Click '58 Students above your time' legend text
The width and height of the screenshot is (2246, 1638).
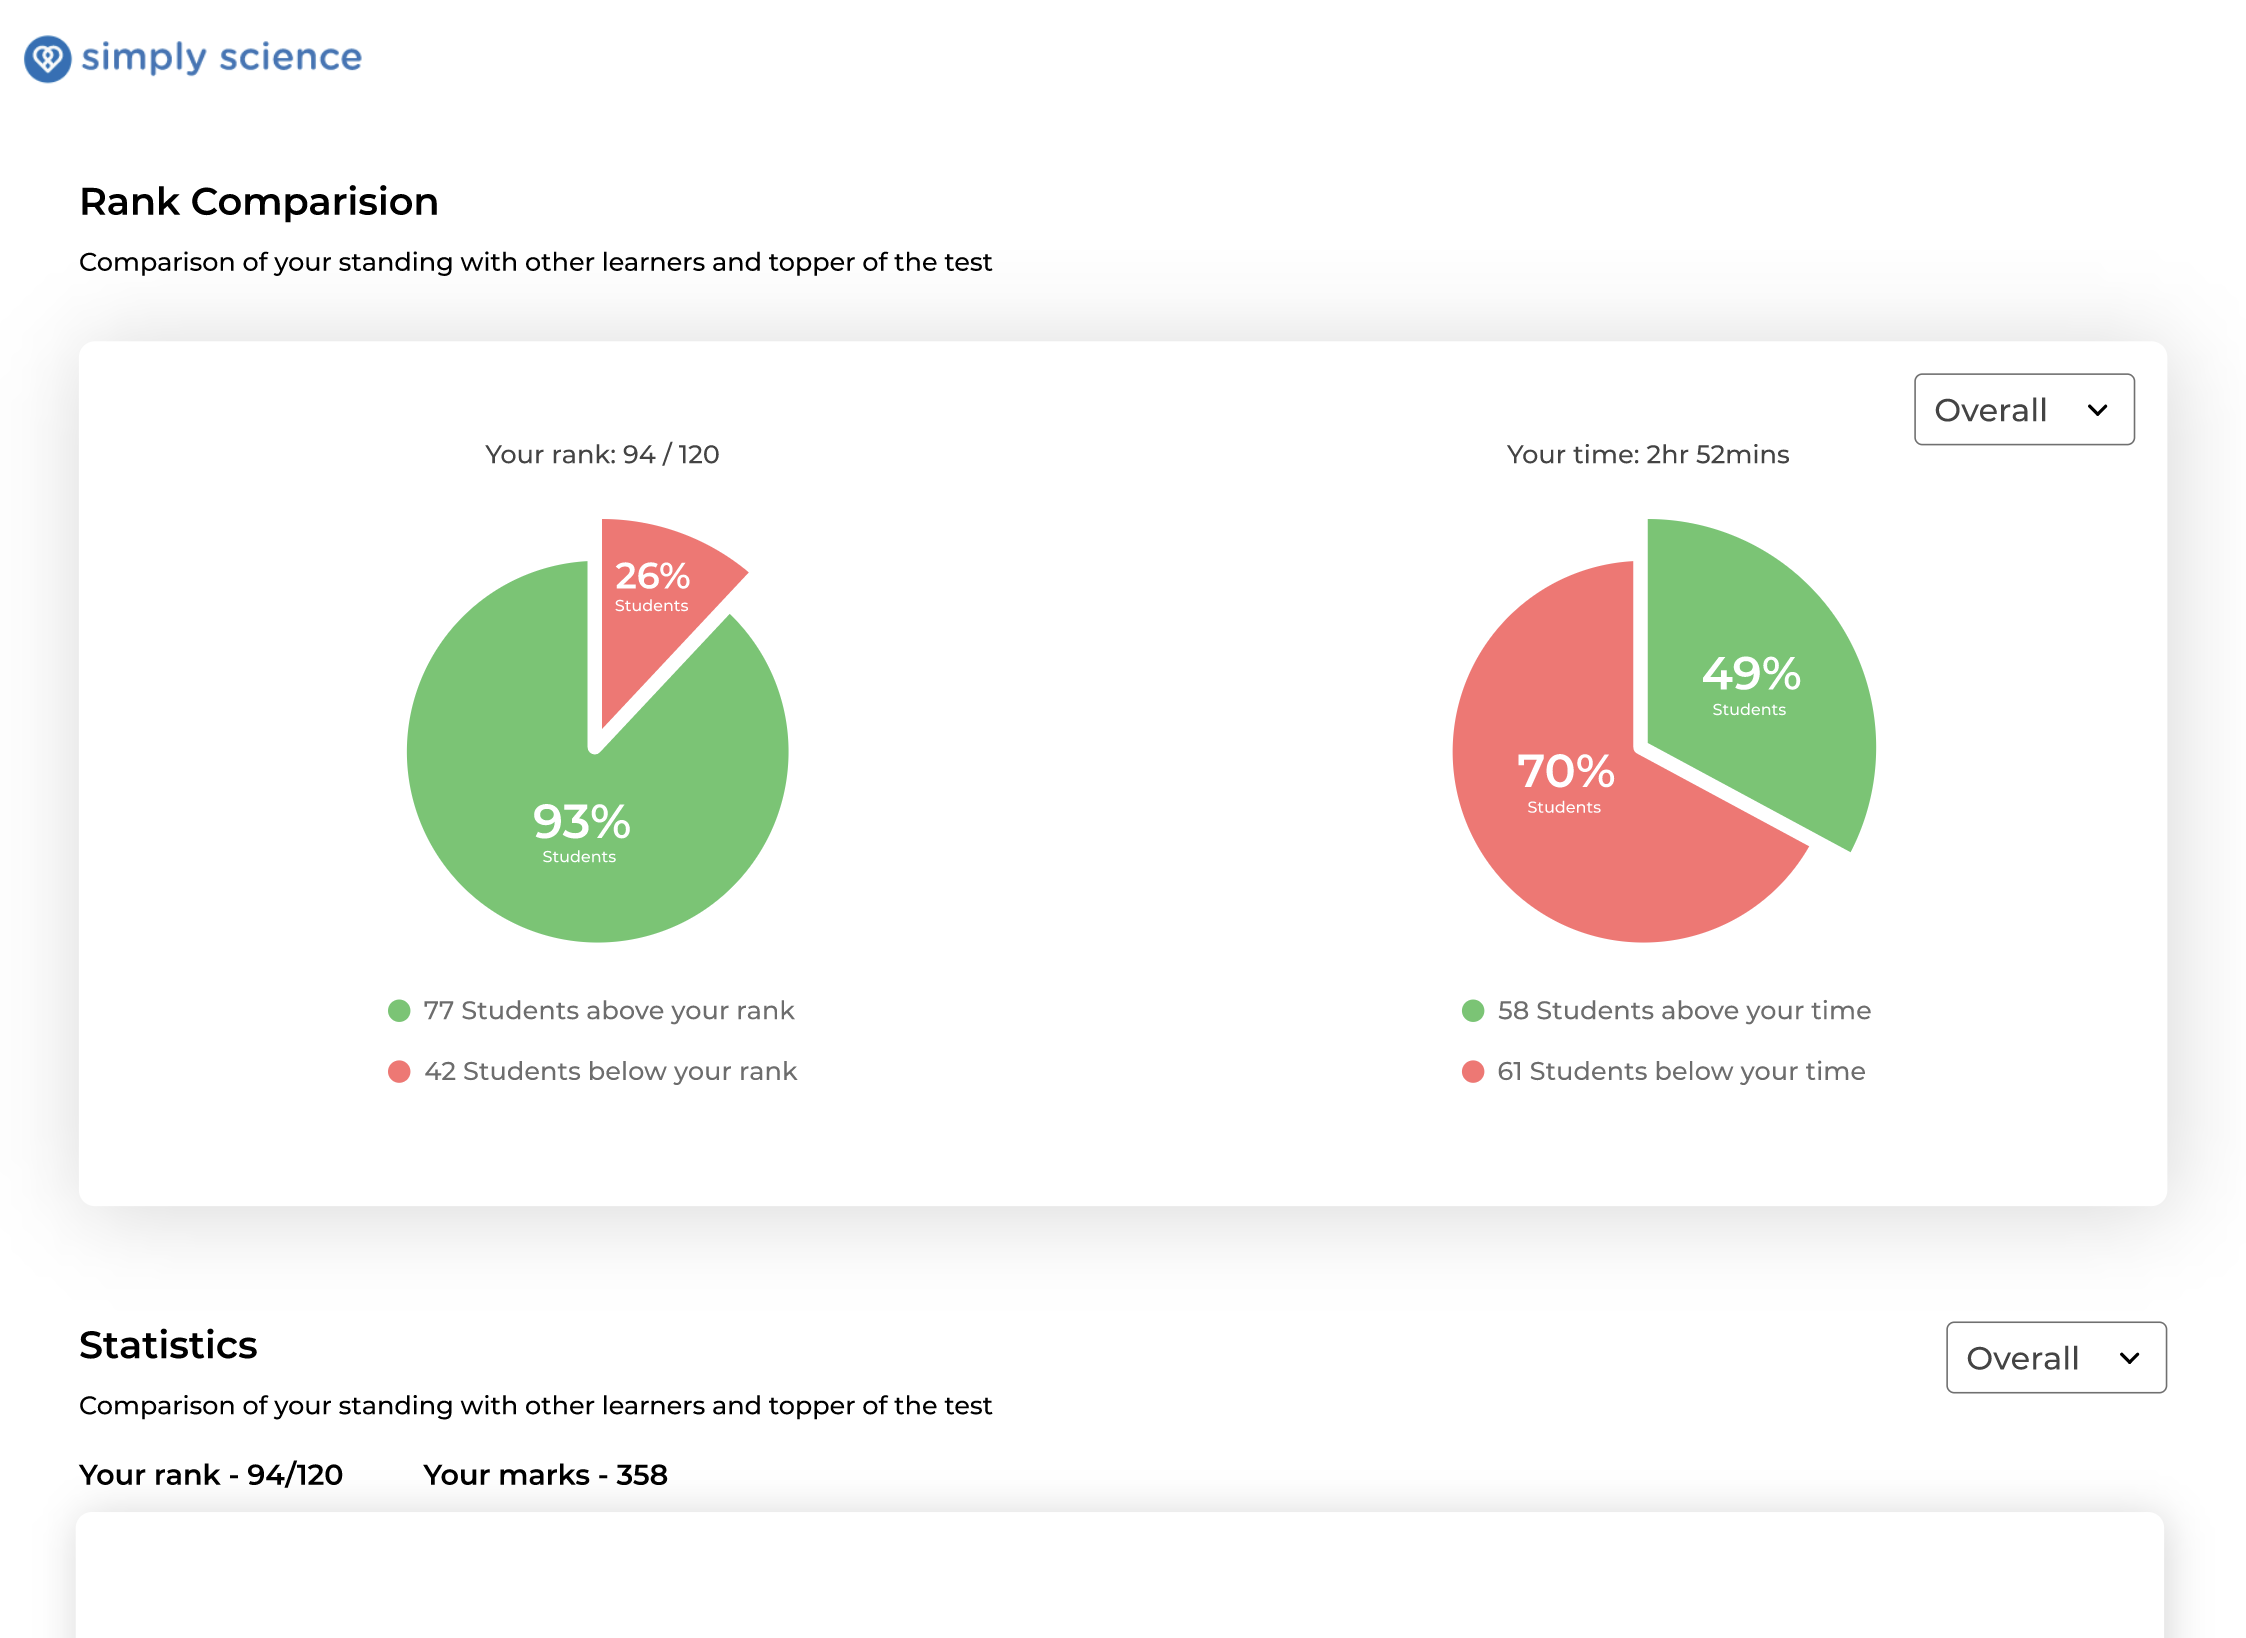(x=1684, y=1010)
